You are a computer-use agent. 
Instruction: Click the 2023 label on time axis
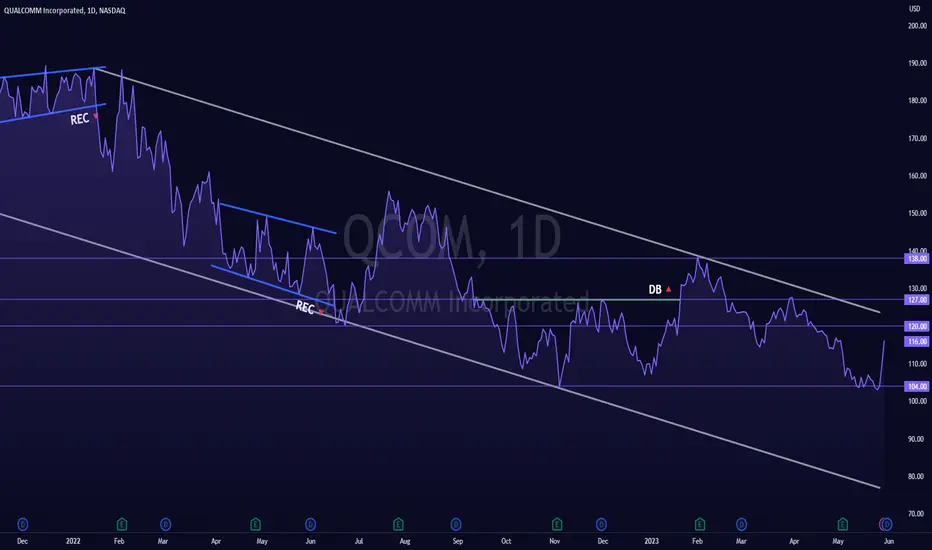tap(651, 541)
